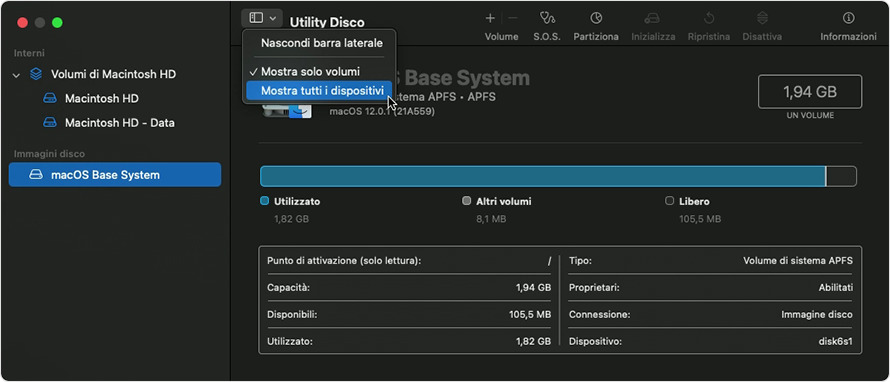890x382 pixels.
Task: Select Macintosh HD volume in sidebar
Action: (x=102, y=99)
